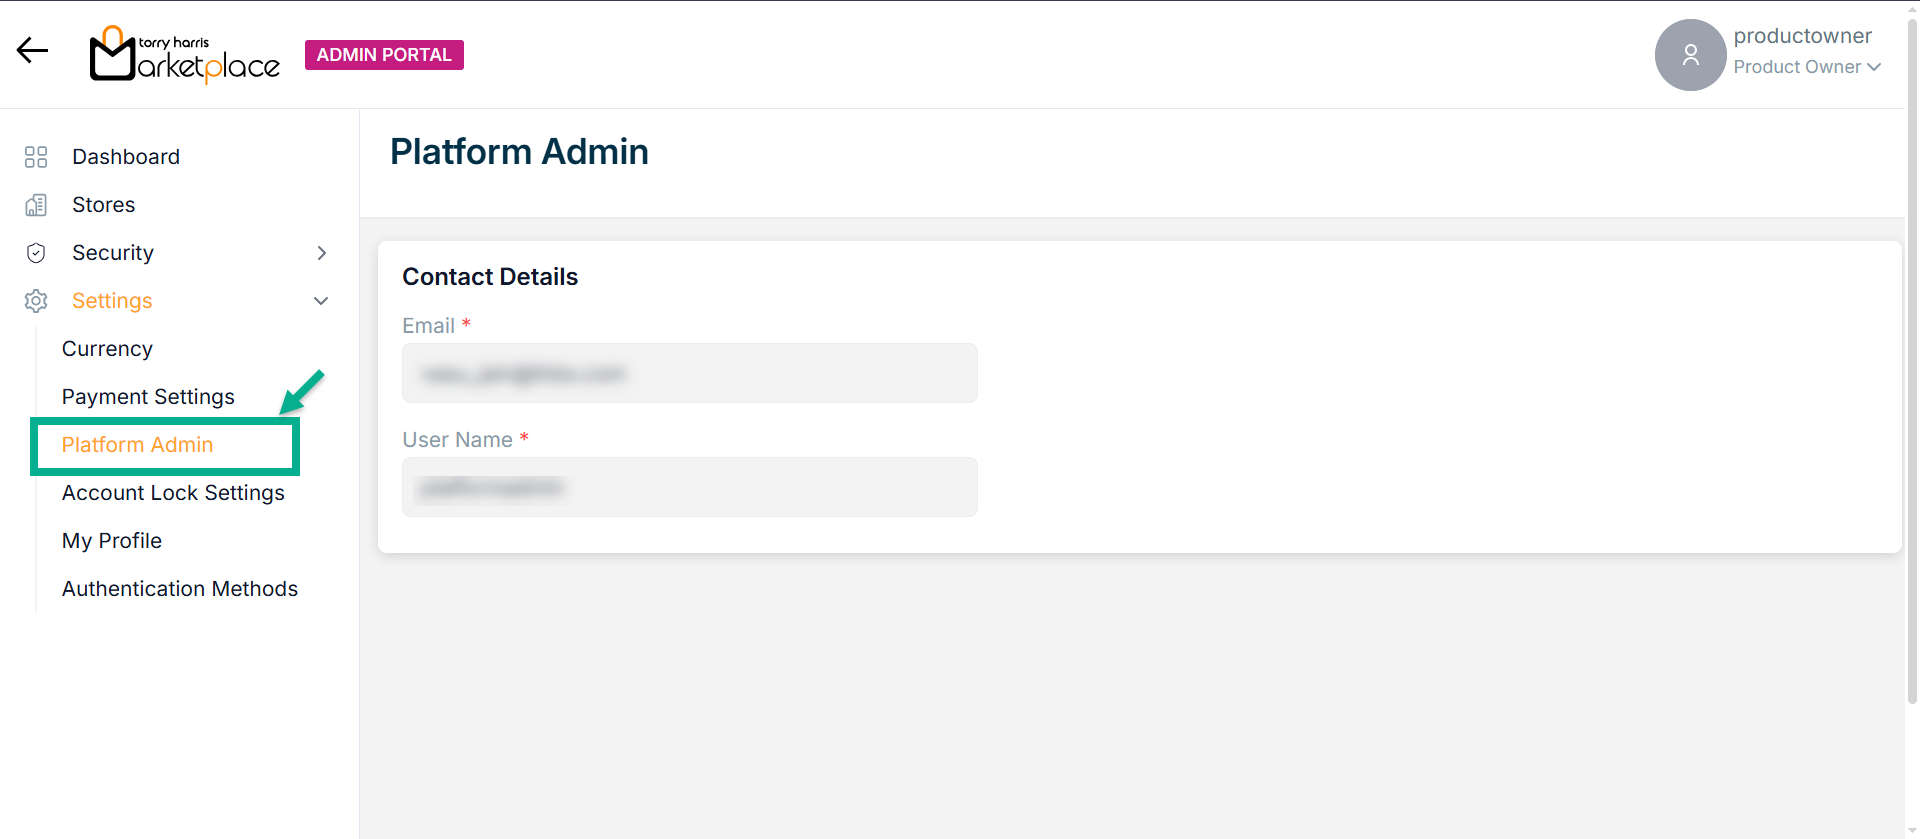Click the back arrow icon
This screenshot has width=1920, height=839.
[x=32, y=51]
